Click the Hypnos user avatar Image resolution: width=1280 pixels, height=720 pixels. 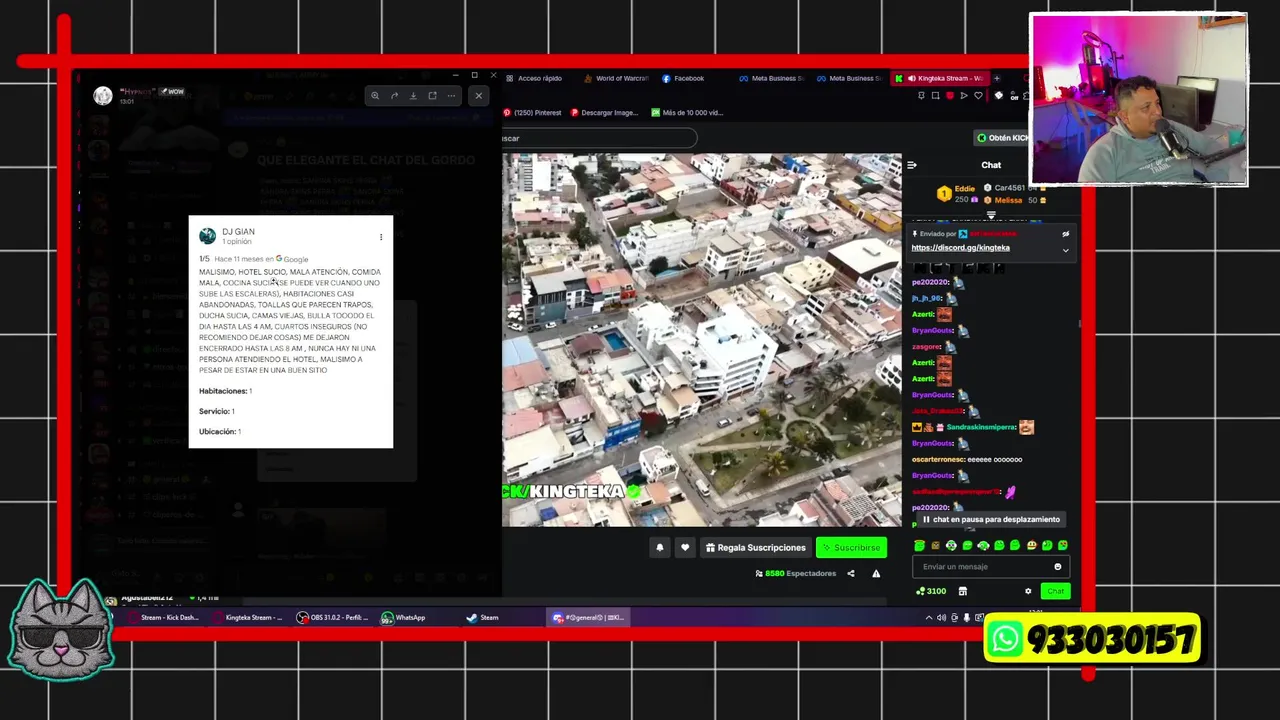click(103, 96)
